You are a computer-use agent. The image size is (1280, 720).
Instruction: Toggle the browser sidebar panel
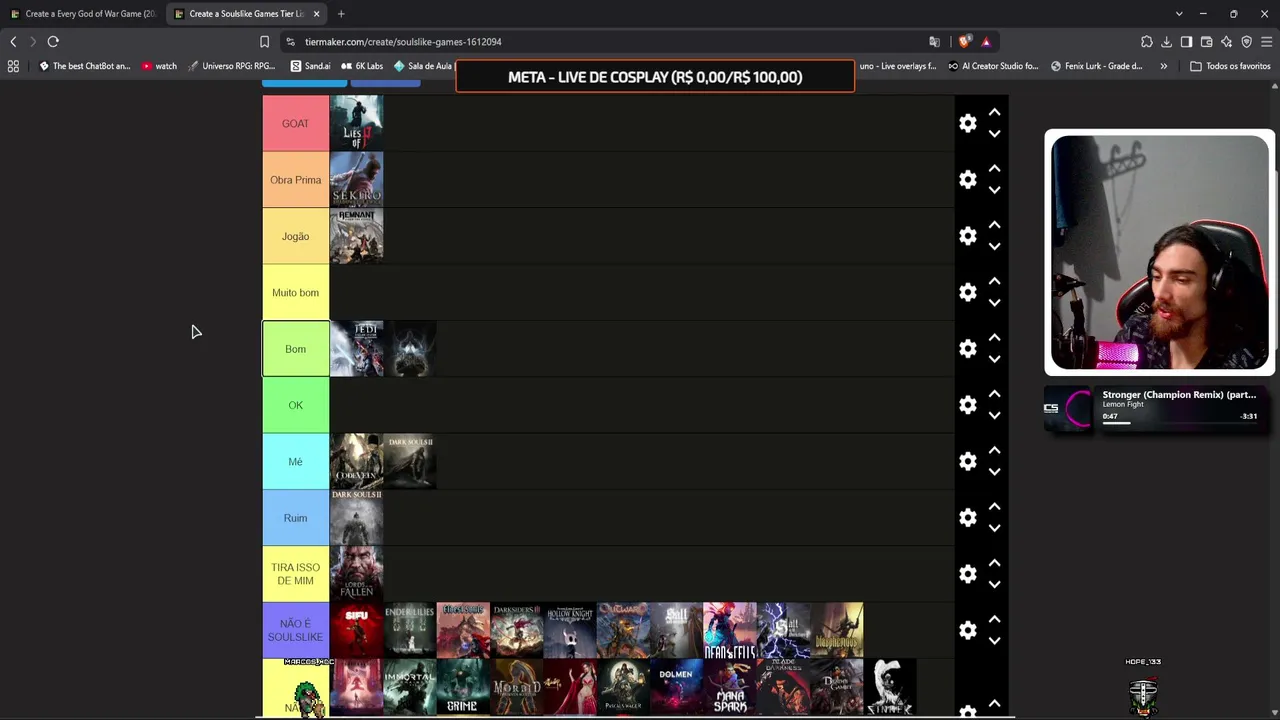(x=1186, y=42)
